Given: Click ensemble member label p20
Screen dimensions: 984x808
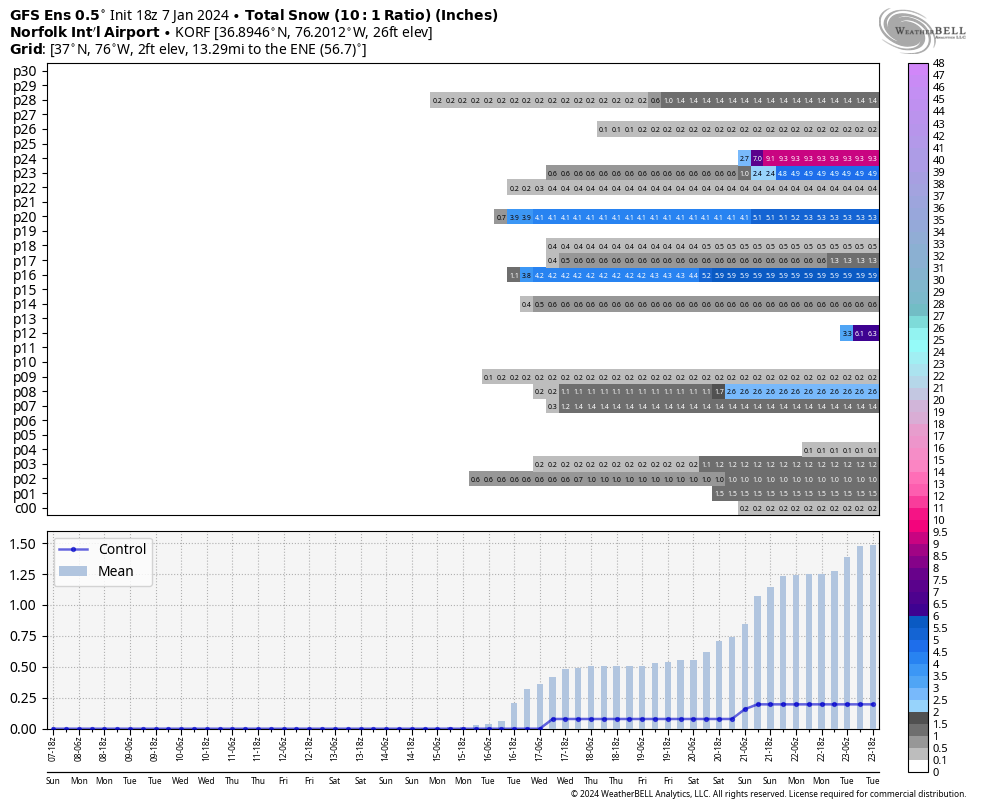Looking at the screenshot, I should click(25, 217).
